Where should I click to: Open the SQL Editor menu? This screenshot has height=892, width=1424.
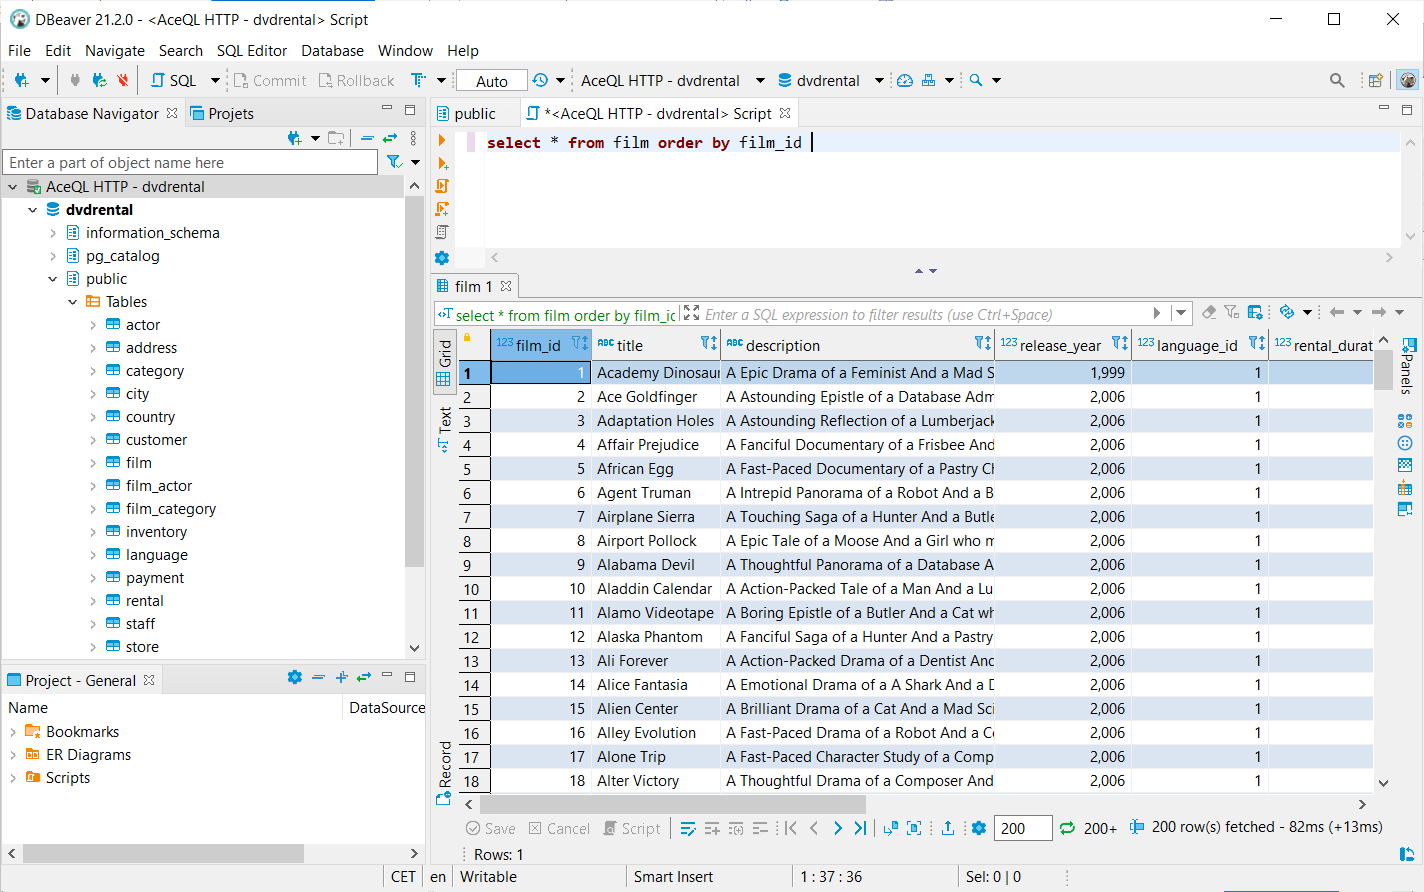pos(251,51)
